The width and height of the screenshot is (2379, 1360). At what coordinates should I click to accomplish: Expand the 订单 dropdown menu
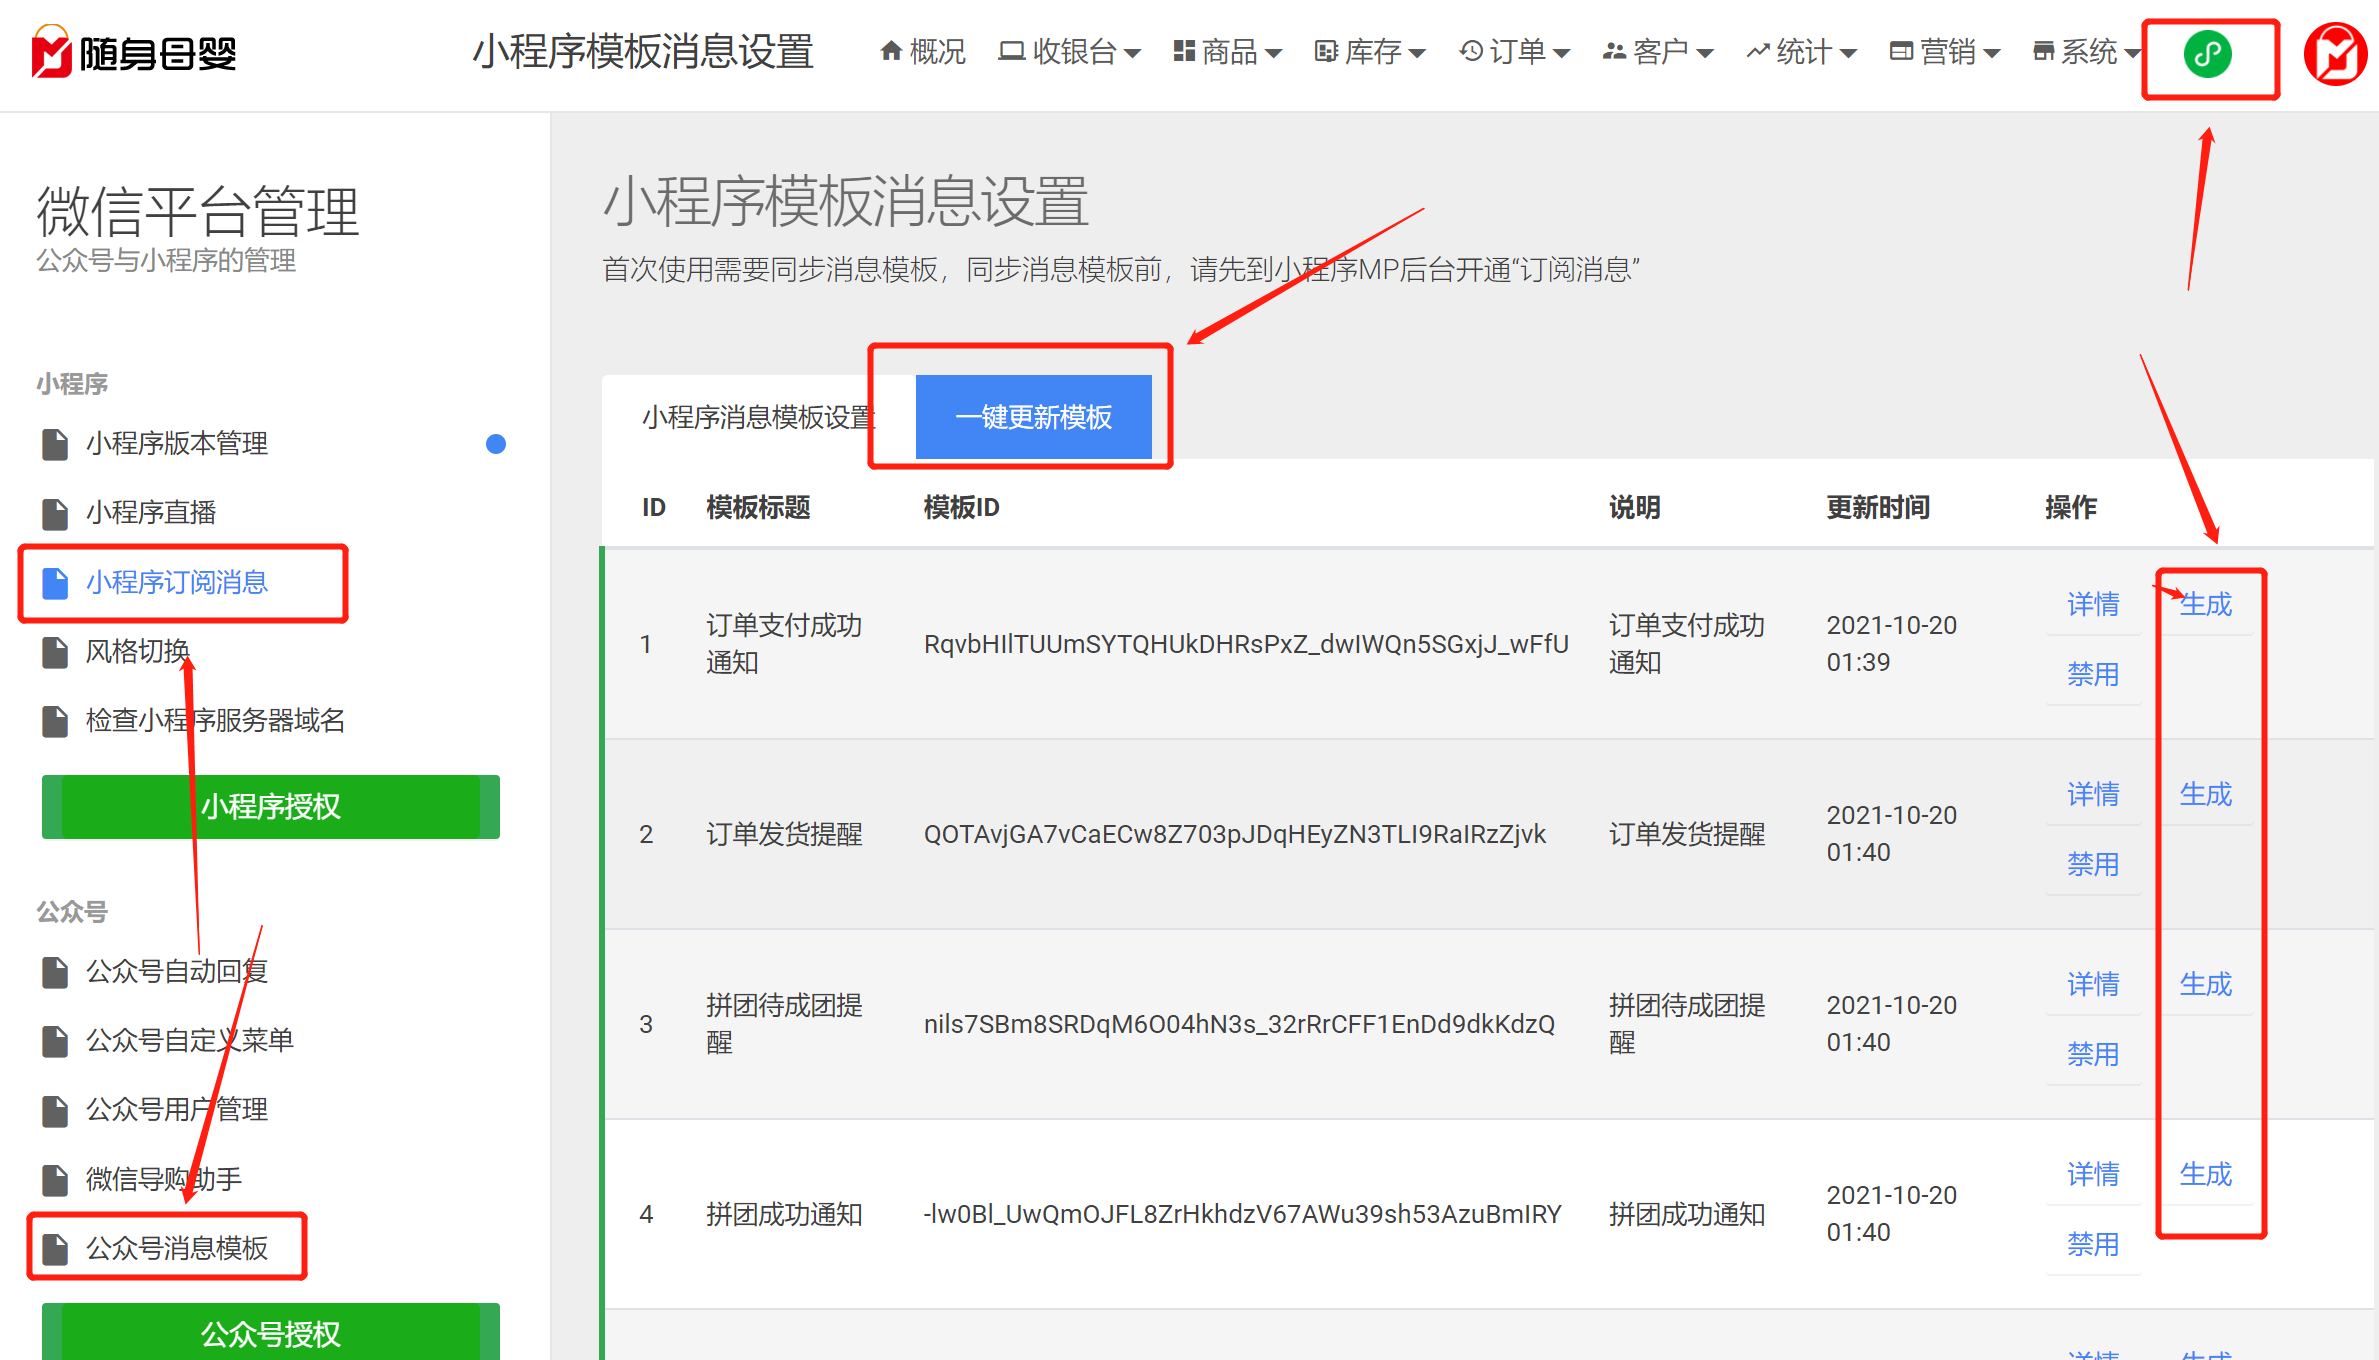coord(1514,51)
